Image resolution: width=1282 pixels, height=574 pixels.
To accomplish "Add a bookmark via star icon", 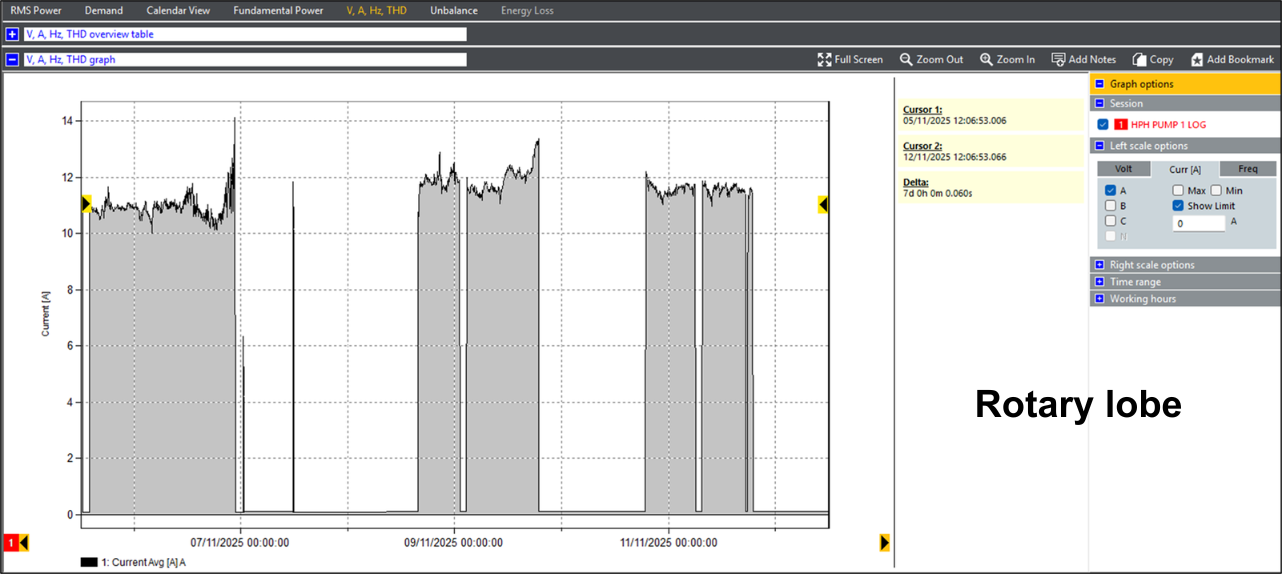I will click(x=1196, y=60).
